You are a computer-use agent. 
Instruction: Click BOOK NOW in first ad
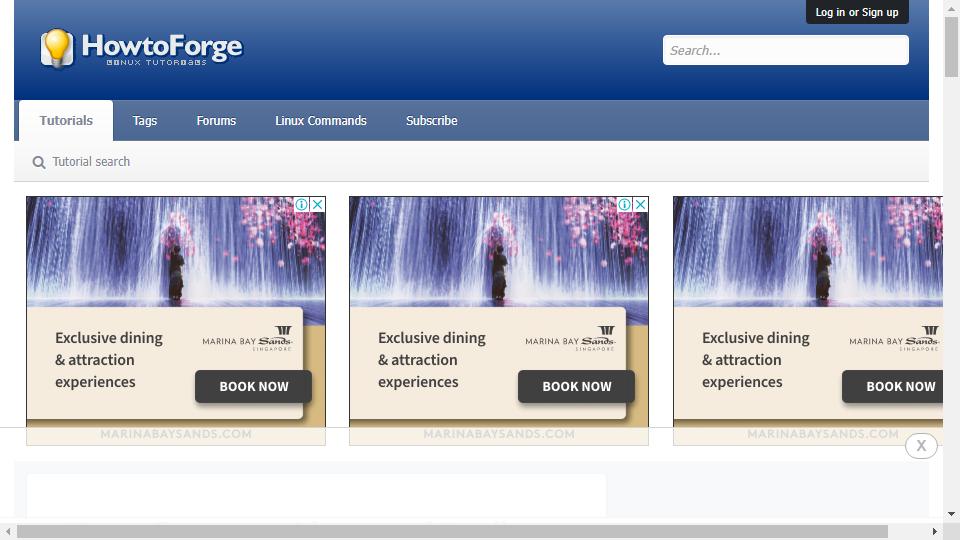(253, 386)
